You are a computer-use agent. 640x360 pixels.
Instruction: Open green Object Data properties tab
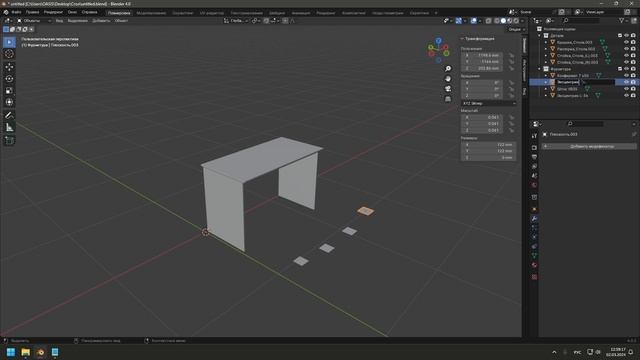(x=534, y=256)
